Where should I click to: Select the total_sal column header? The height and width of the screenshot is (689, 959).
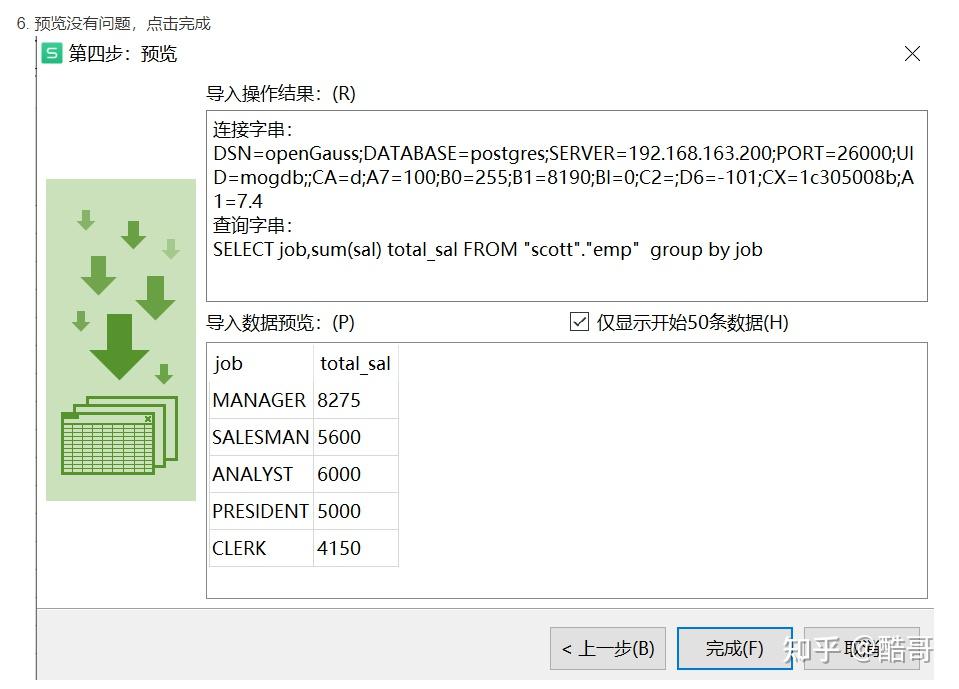(355, 363)
